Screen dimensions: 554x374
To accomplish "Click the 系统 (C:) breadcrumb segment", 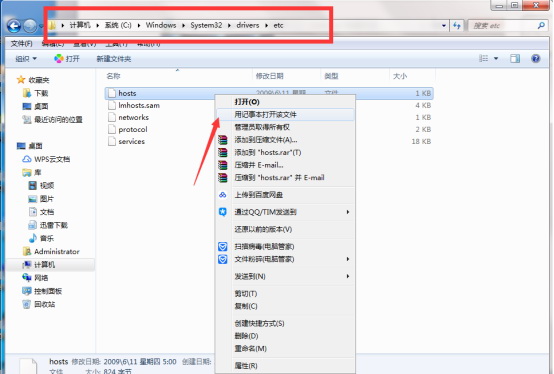I will click(x=118, y=25).
